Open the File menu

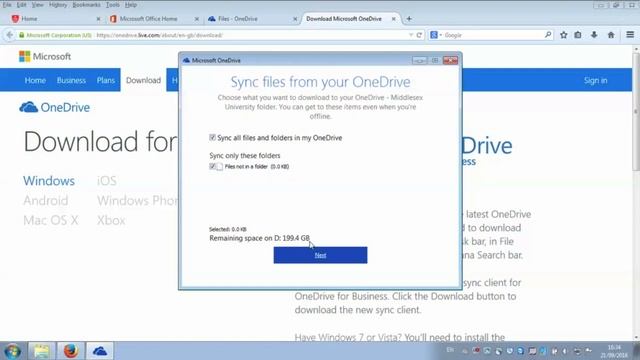[x=7, y=5]
